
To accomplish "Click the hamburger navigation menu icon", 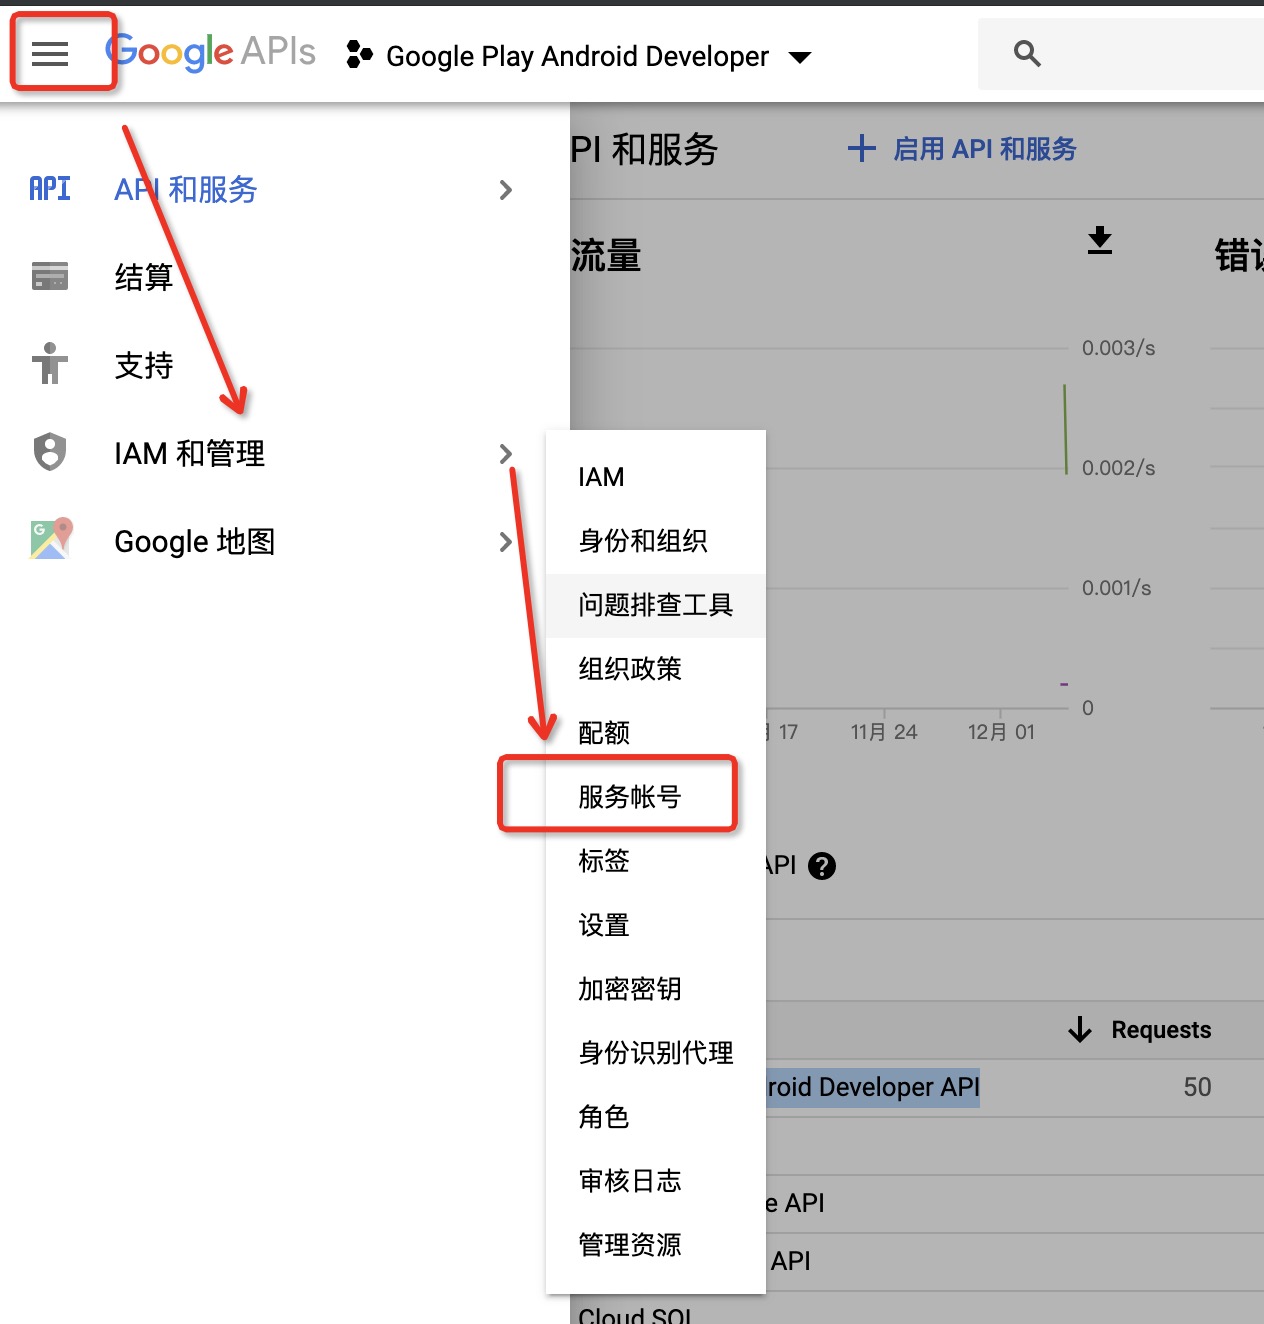I will point(50,54).
